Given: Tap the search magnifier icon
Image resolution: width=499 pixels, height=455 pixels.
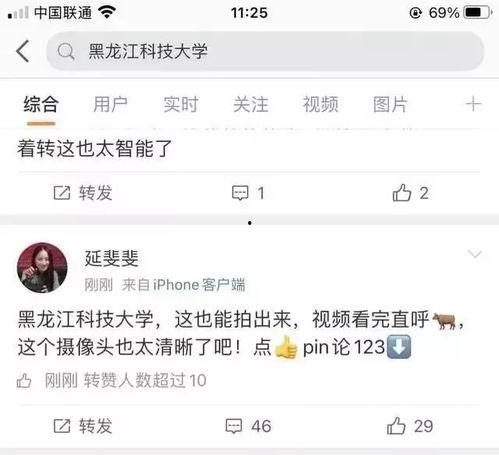Looking at the screenshot, I should [66, 52].
